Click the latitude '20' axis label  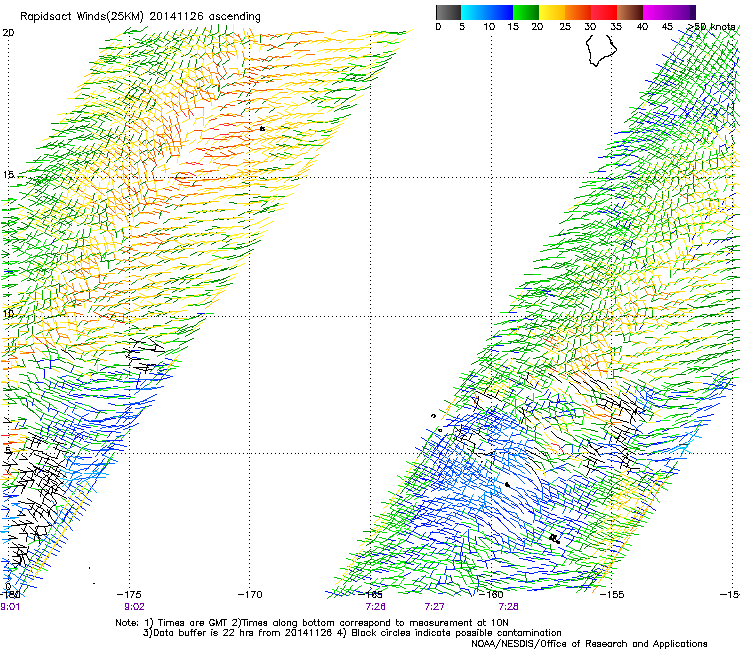(x=8, y=33)
